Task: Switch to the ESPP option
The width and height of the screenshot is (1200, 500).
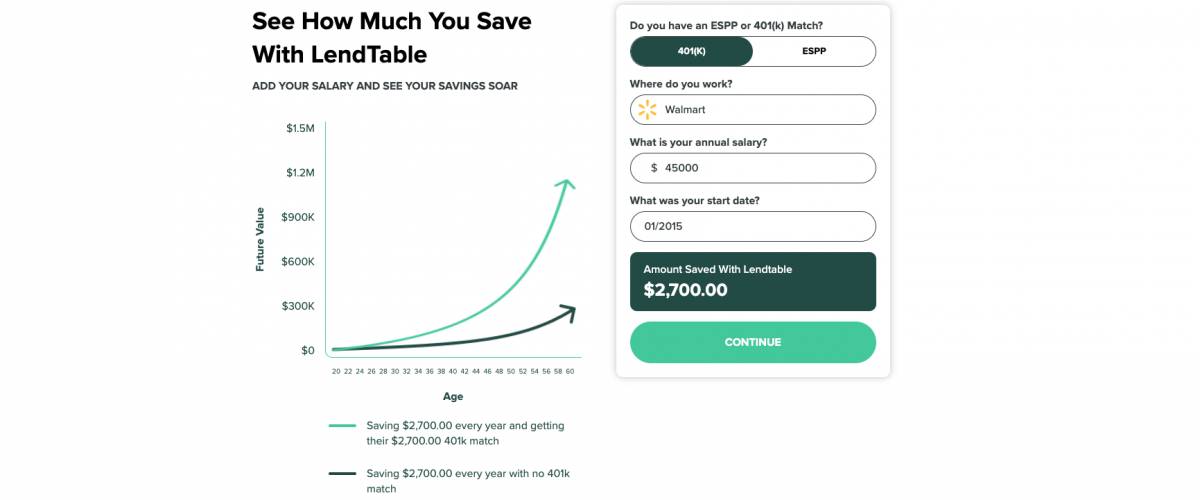Action: click(x=814, y=51)
